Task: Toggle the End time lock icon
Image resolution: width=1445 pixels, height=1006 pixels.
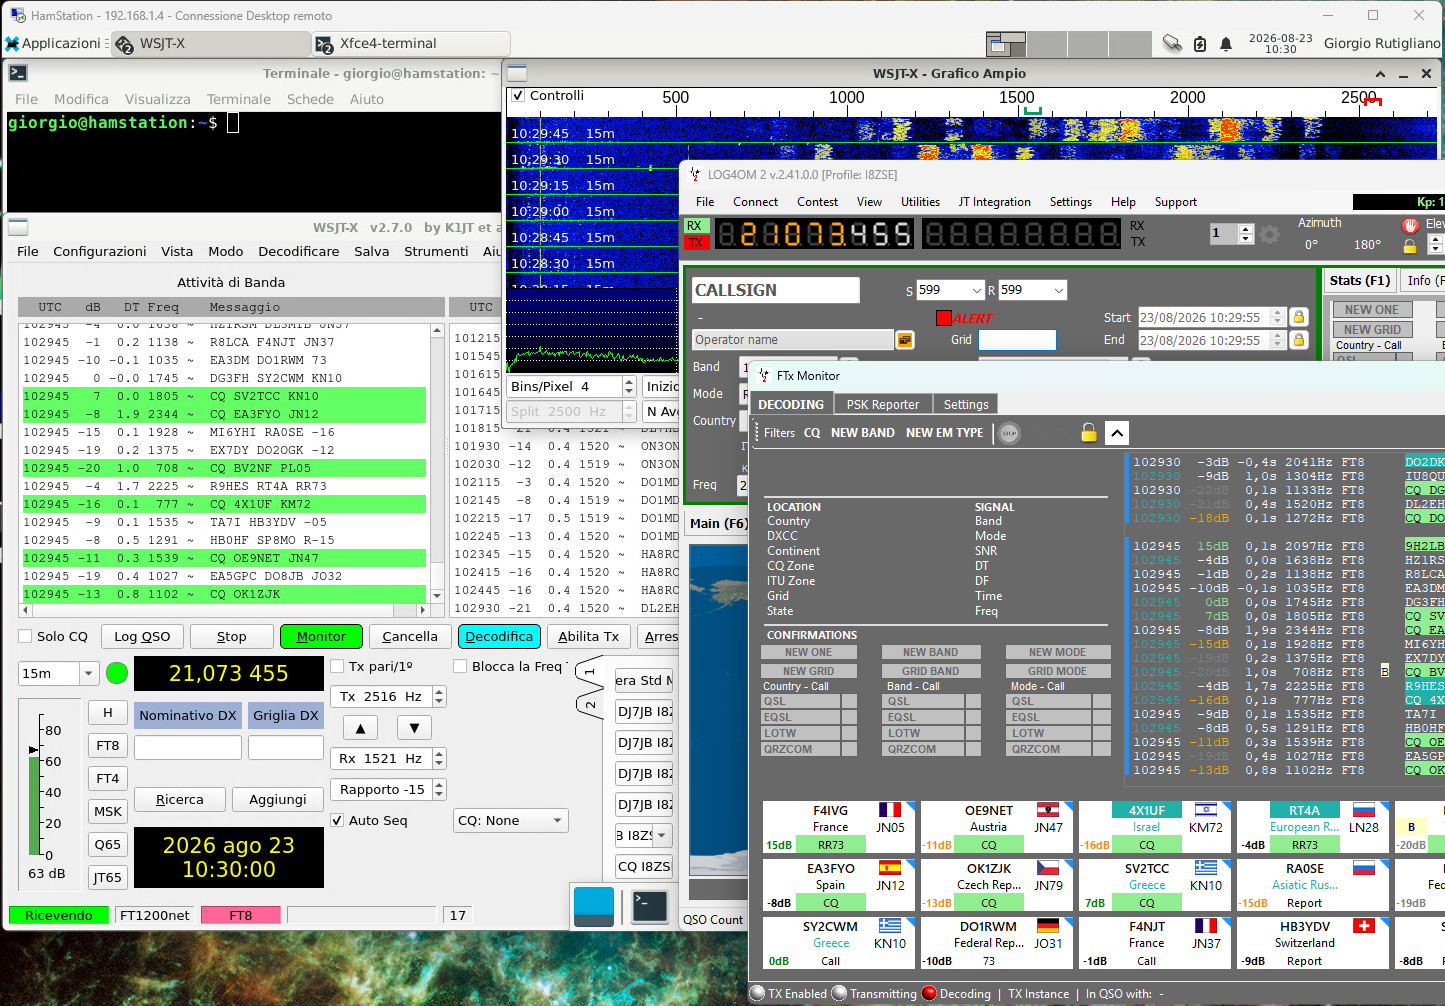Action: point(1299,340)
